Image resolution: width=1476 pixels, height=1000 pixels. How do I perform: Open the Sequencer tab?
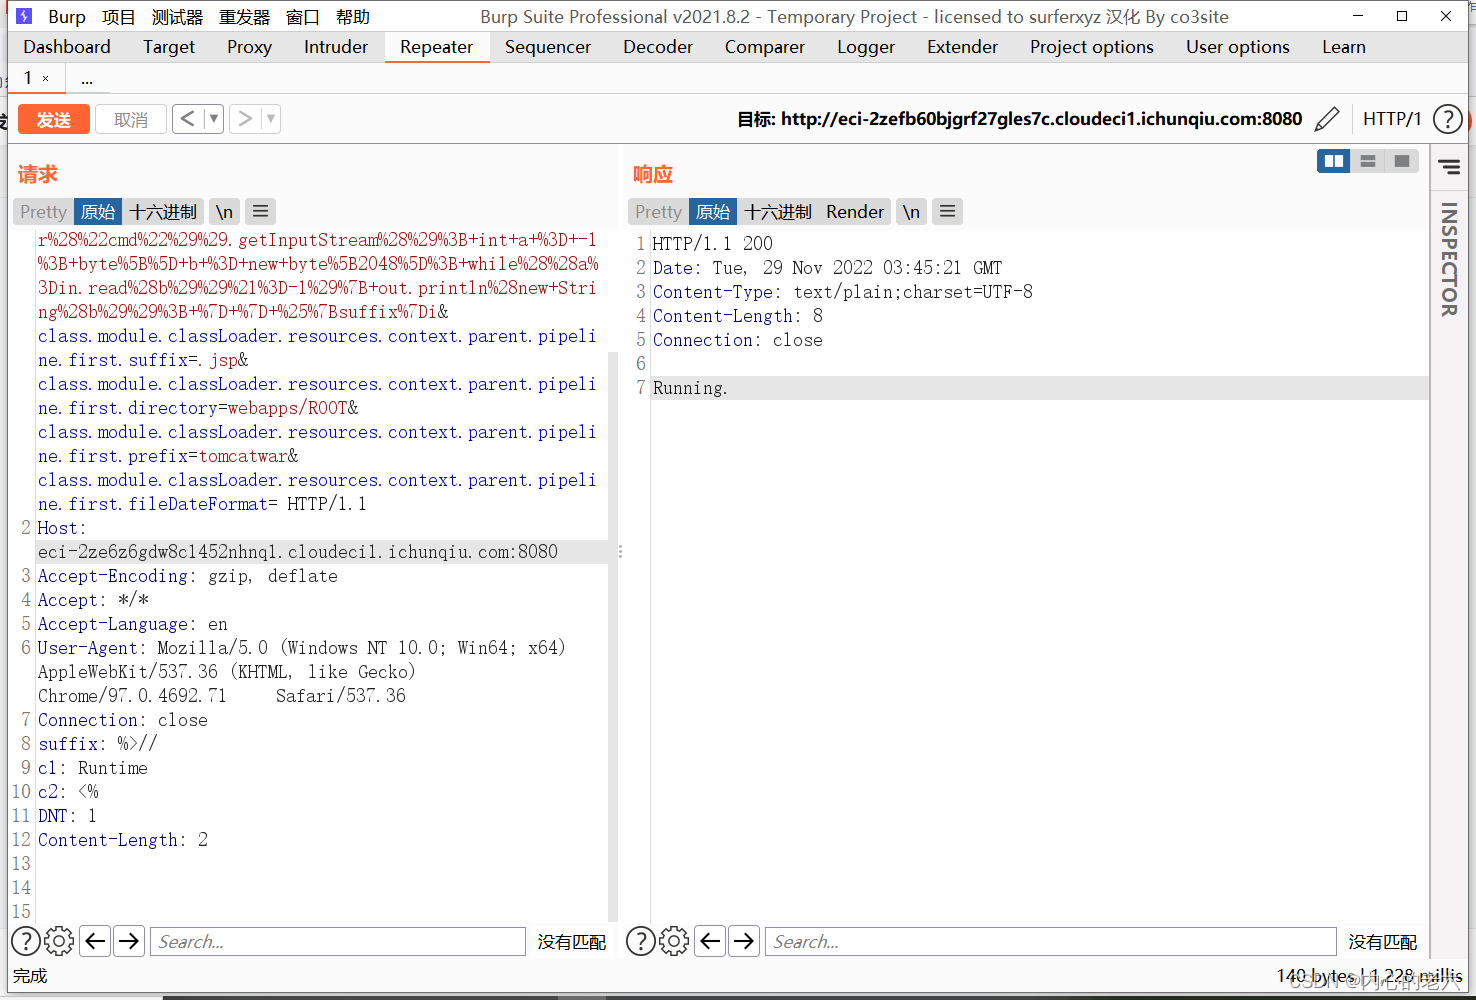click(x=548, y=47)
